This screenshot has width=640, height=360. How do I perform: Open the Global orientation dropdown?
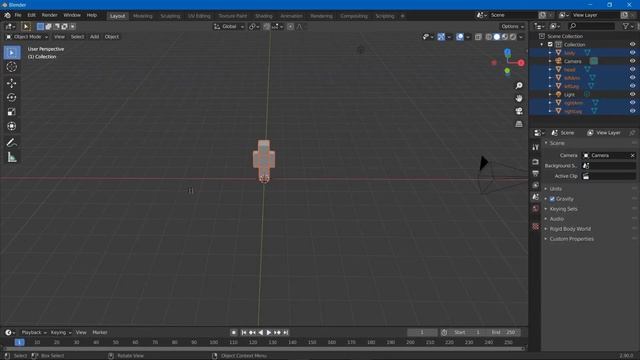click(x=229, y=27)
